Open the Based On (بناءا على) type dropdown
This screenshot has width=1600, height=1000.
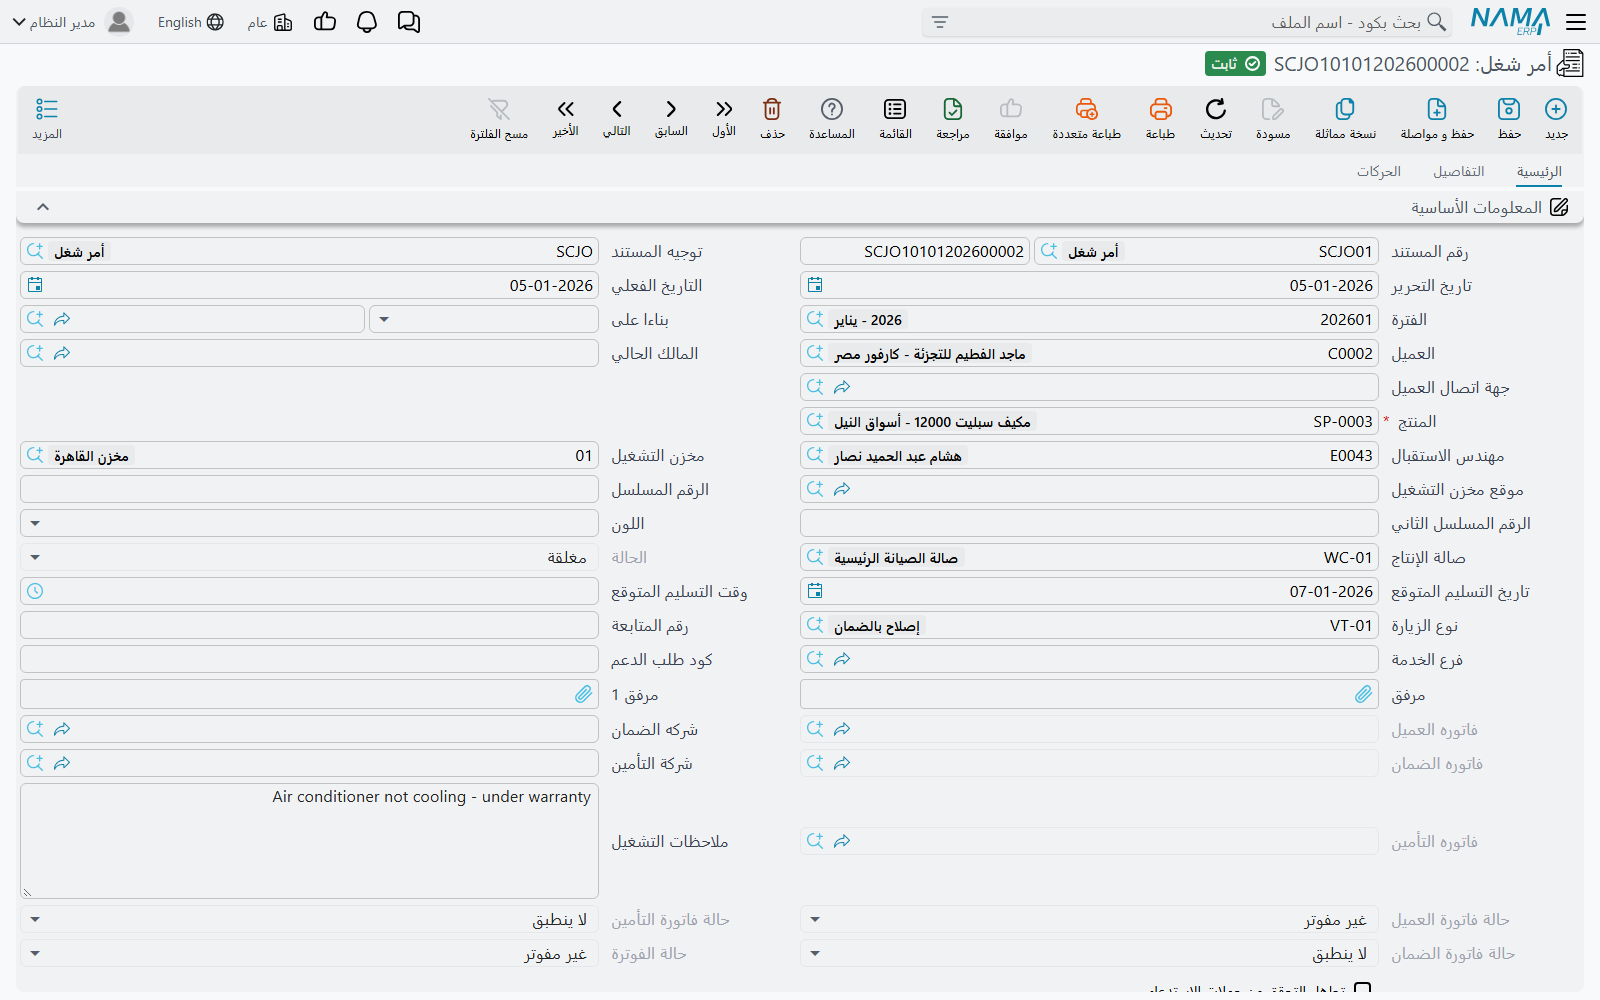[x=384, y=319]
